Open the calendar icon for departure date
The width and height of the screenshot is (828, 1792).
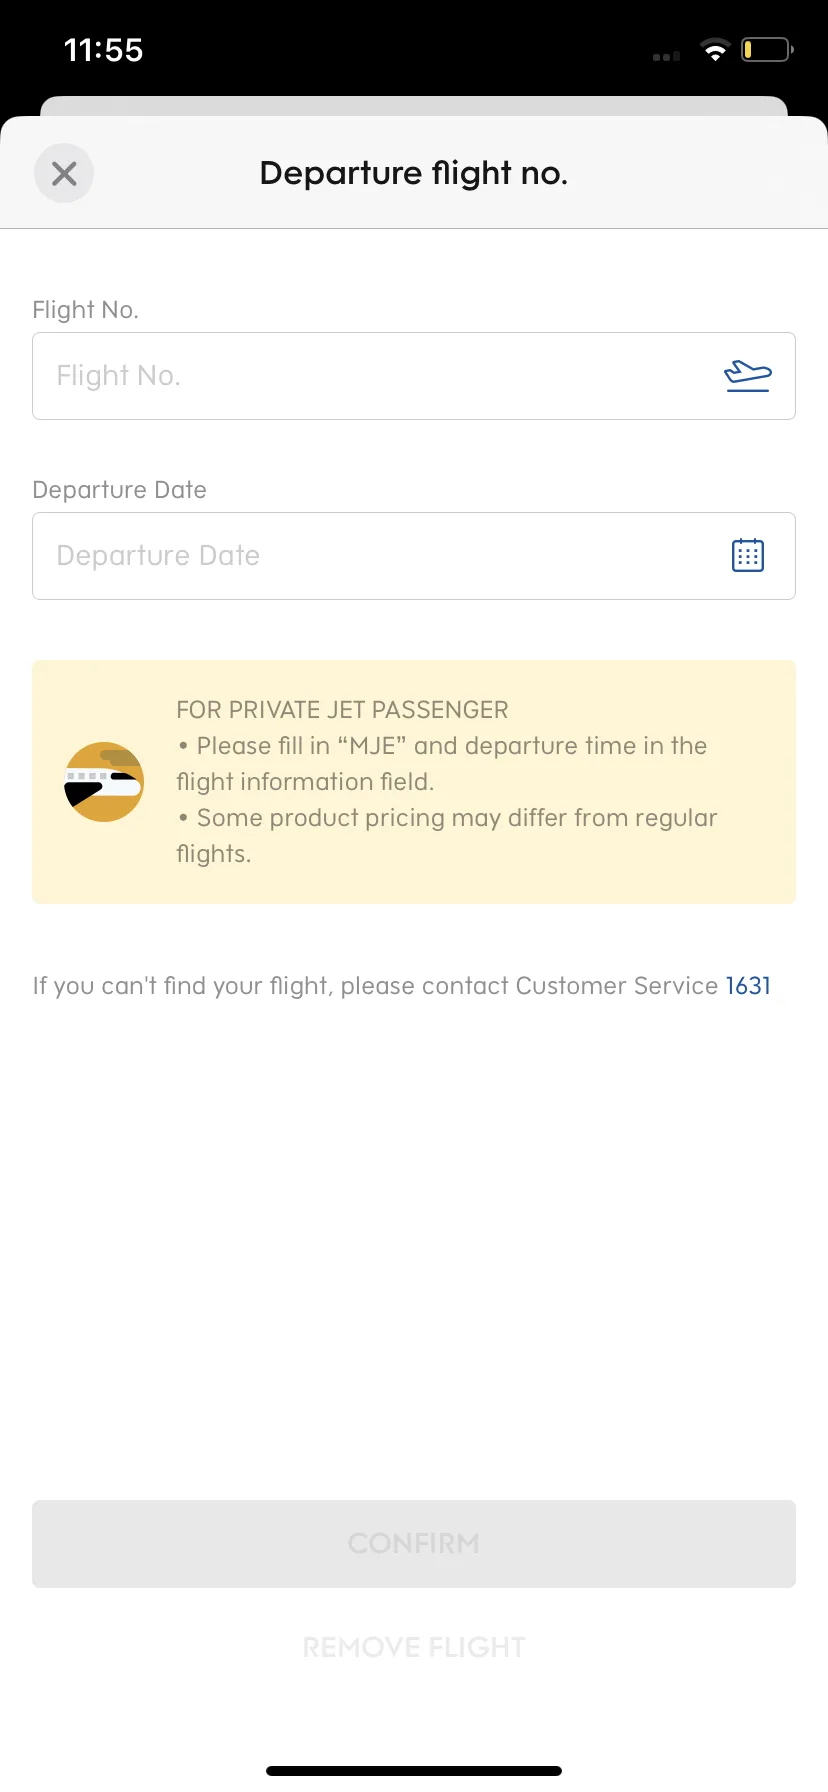[x=748, y=555]
